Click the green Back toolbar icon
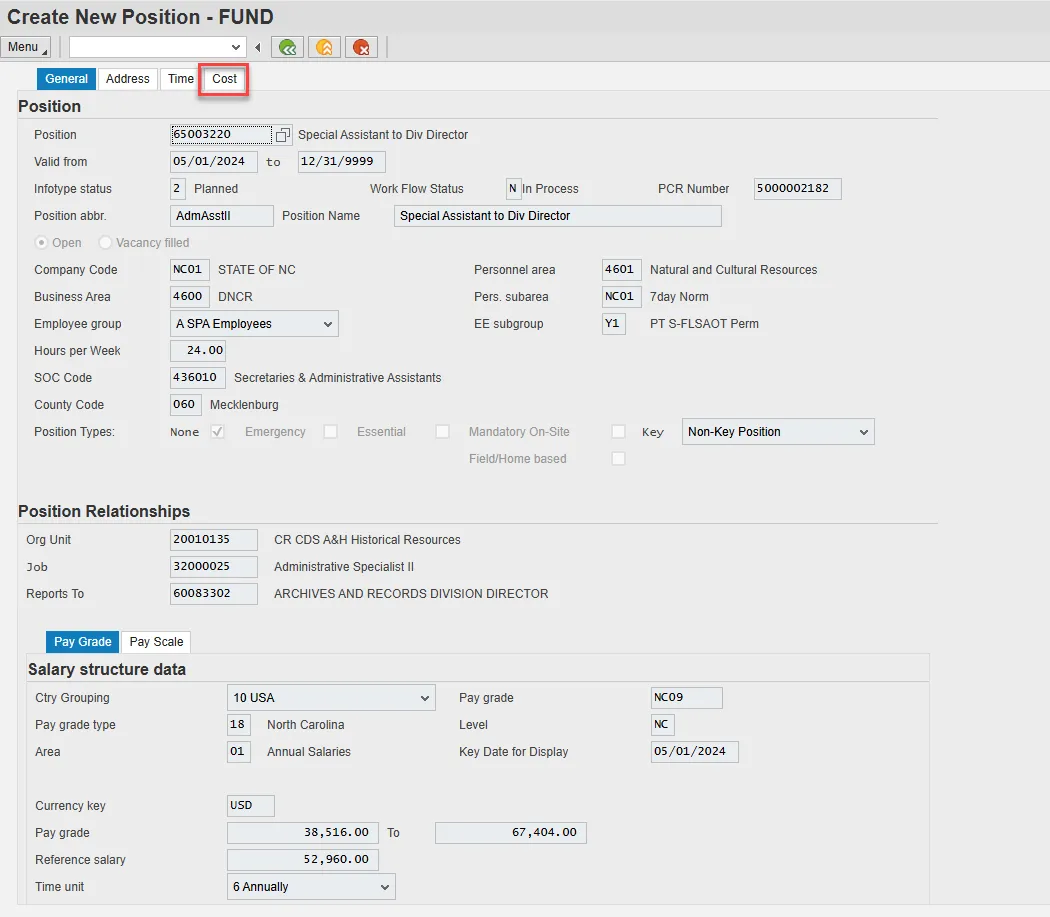1050x917 pixels. (x=288, y=47)
